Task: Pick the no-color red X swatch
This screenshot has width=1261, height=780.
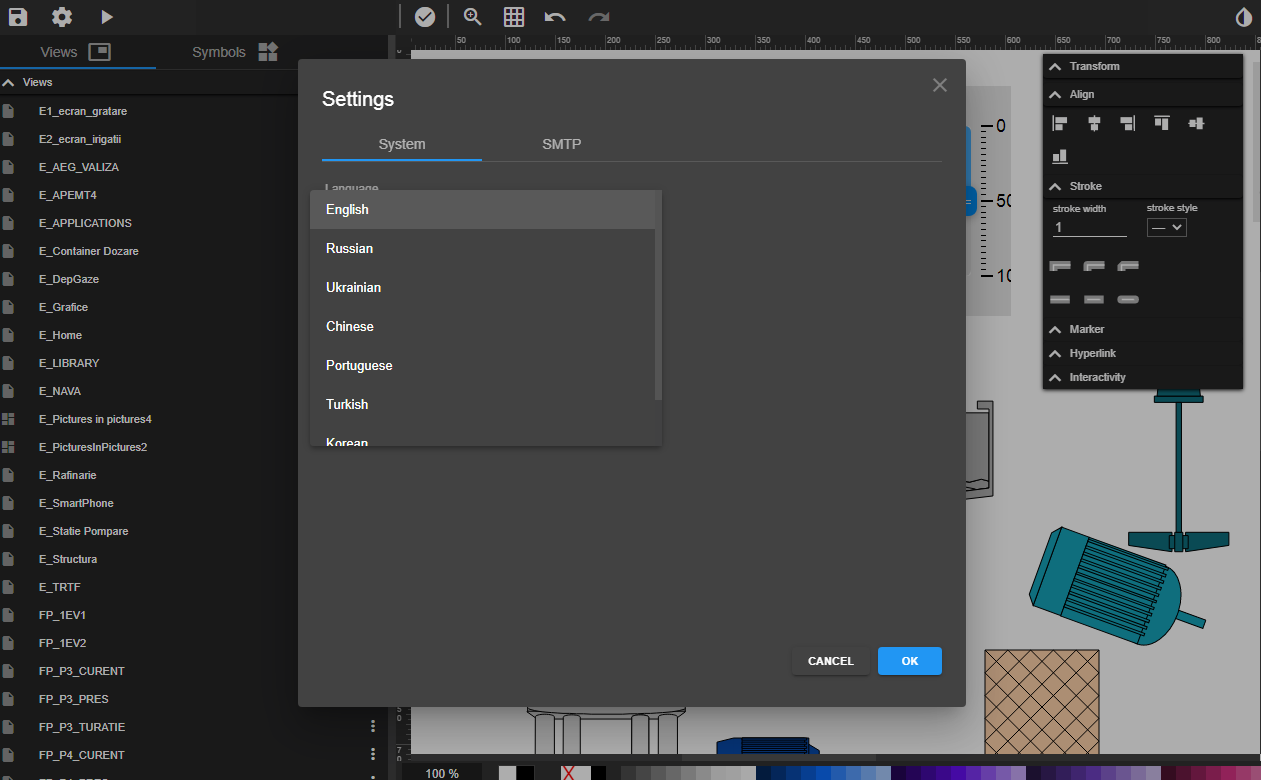Action: (568, 773)
